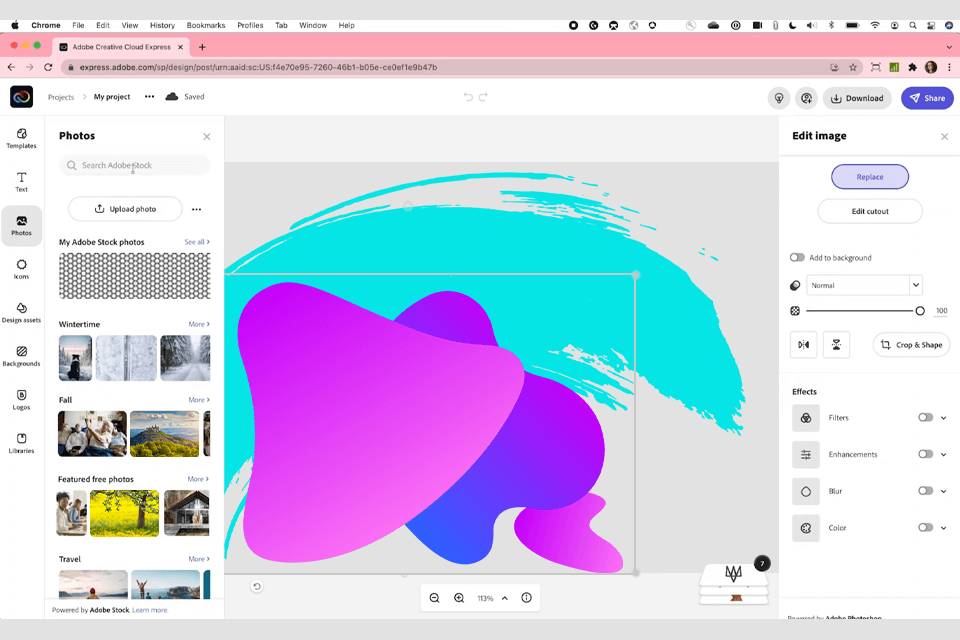
Task: Enable the Add to background toggle
Action: click(797, 258)
